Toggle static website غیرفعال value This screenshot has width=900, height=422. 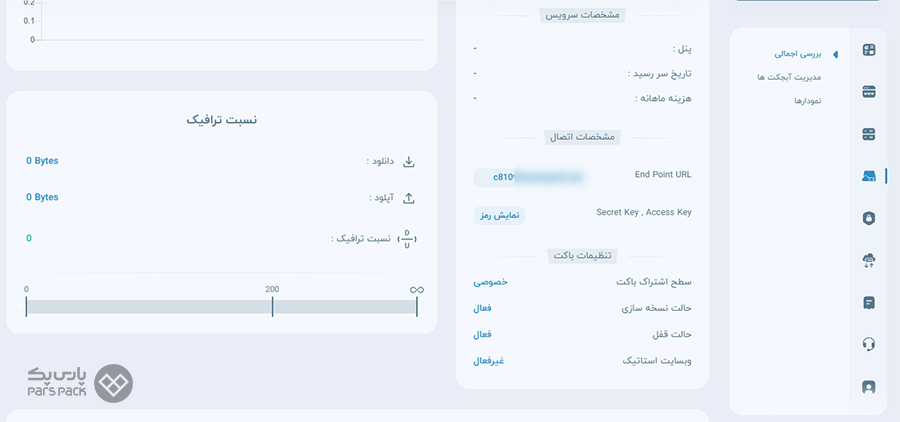click(x=488, y=361)
